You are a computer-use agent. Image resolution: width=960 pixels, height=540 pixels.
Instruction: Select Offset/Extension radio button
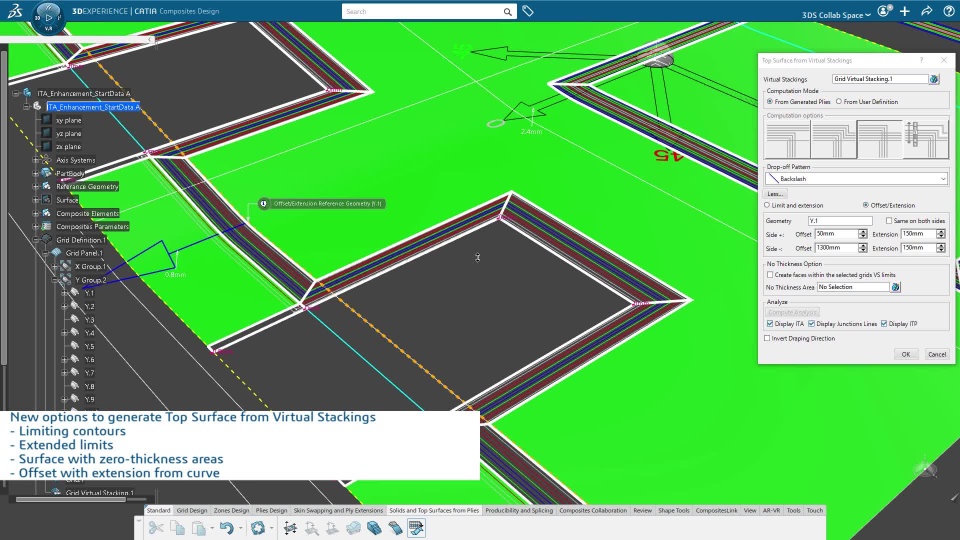866,205
